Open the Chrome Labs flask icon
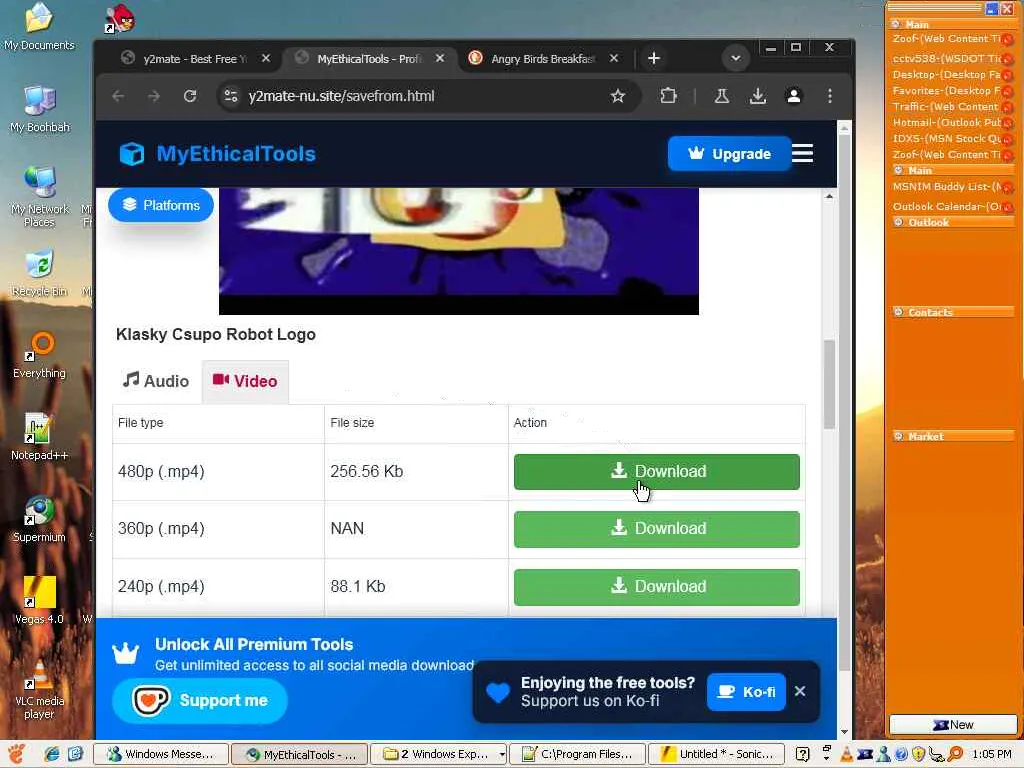The image size is (1024, 768). (722, 97)
